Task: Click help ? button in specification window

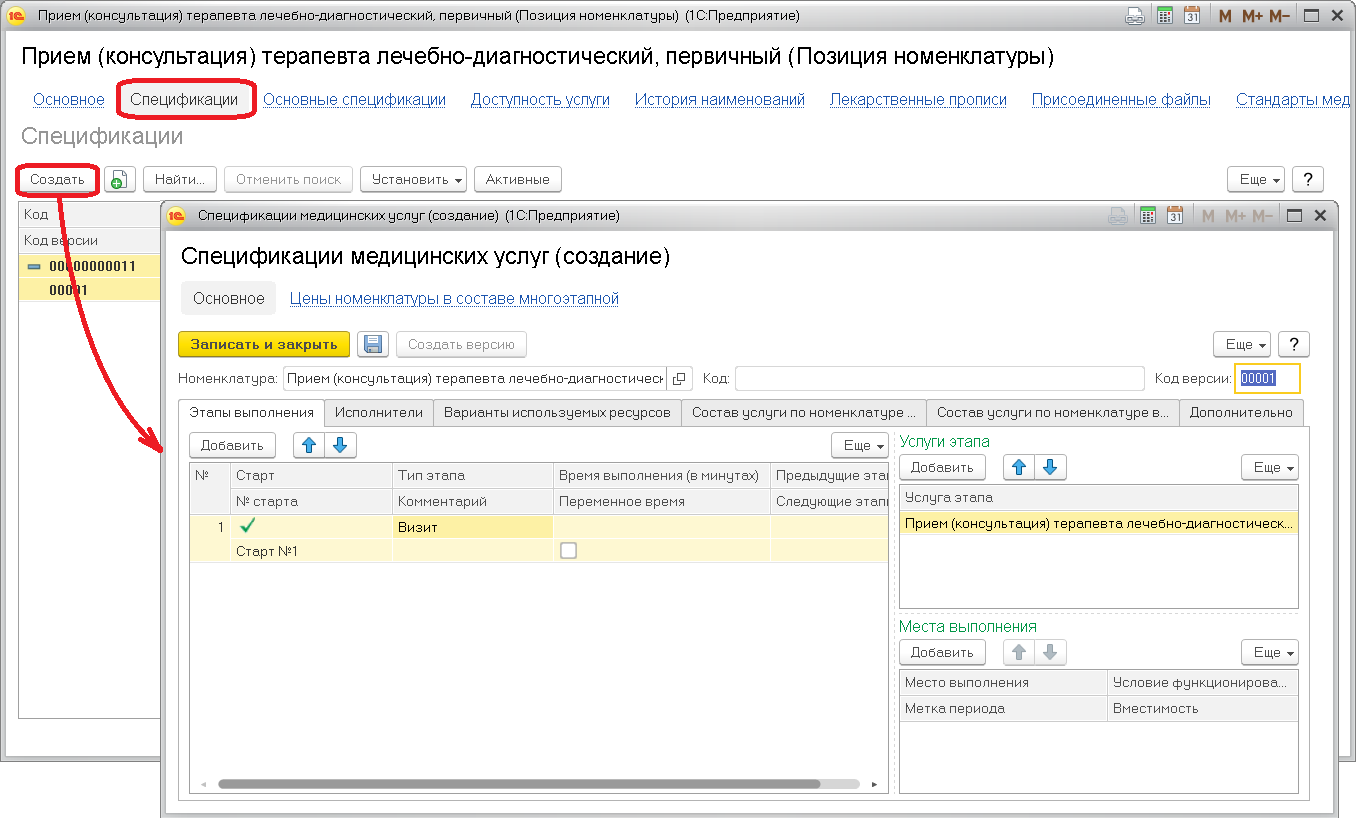Action: click(1294, 344)
